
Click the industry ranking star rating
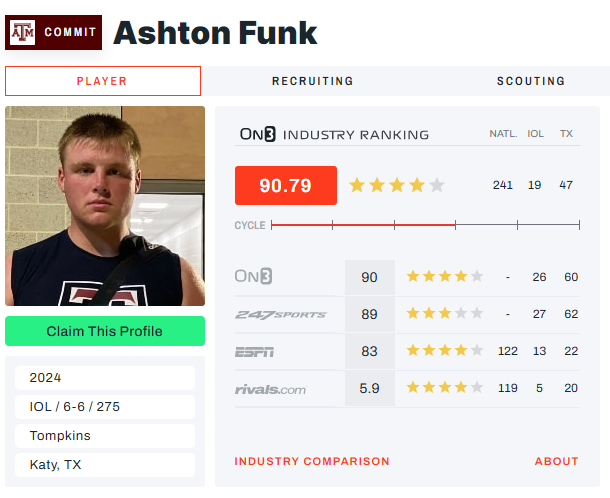[x=396, y=185]
